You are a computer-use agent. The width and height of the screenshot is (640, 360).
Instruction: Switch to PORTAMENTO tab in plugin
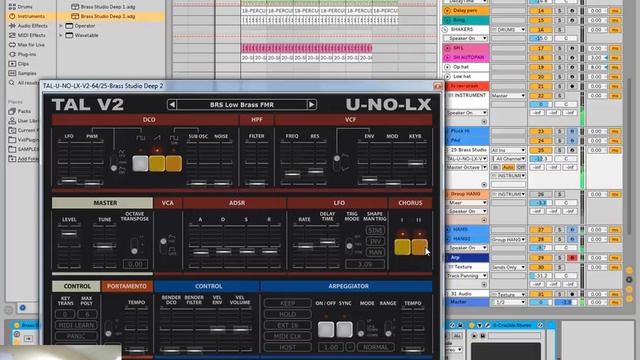coord(127,286)
